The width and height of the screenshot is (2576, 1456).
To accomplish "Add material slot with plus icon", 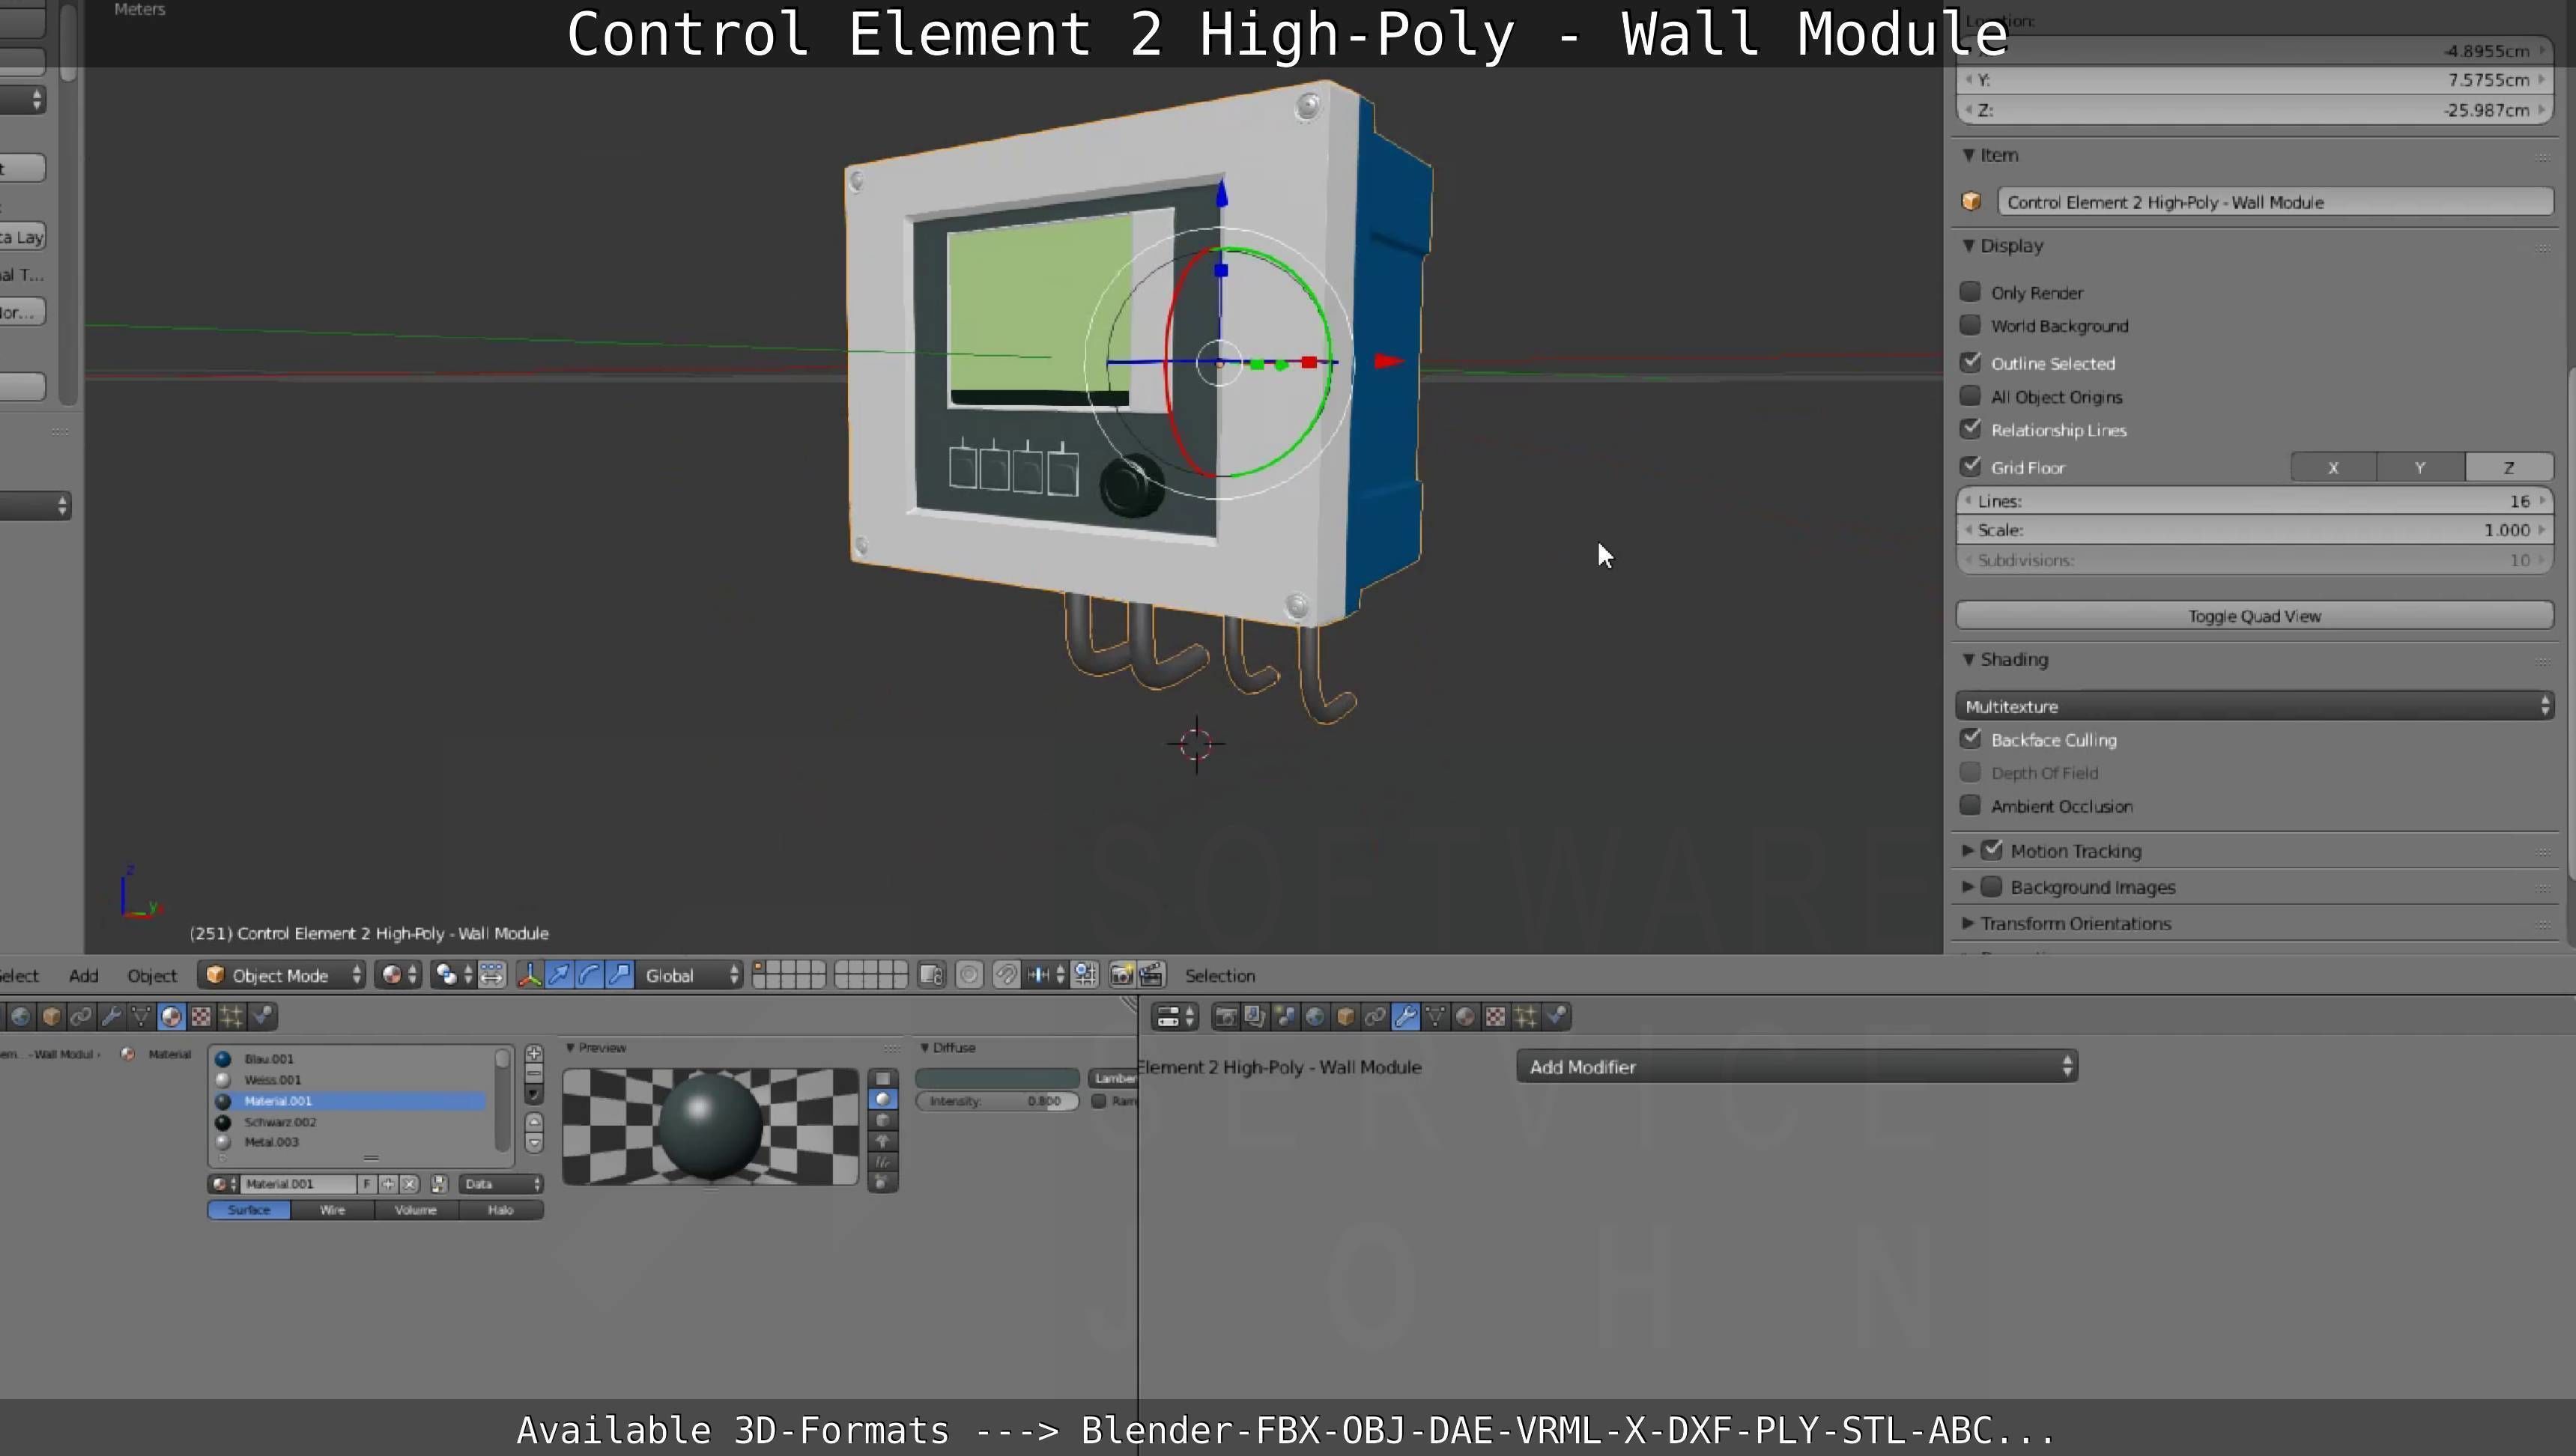I will [534, 1054].
